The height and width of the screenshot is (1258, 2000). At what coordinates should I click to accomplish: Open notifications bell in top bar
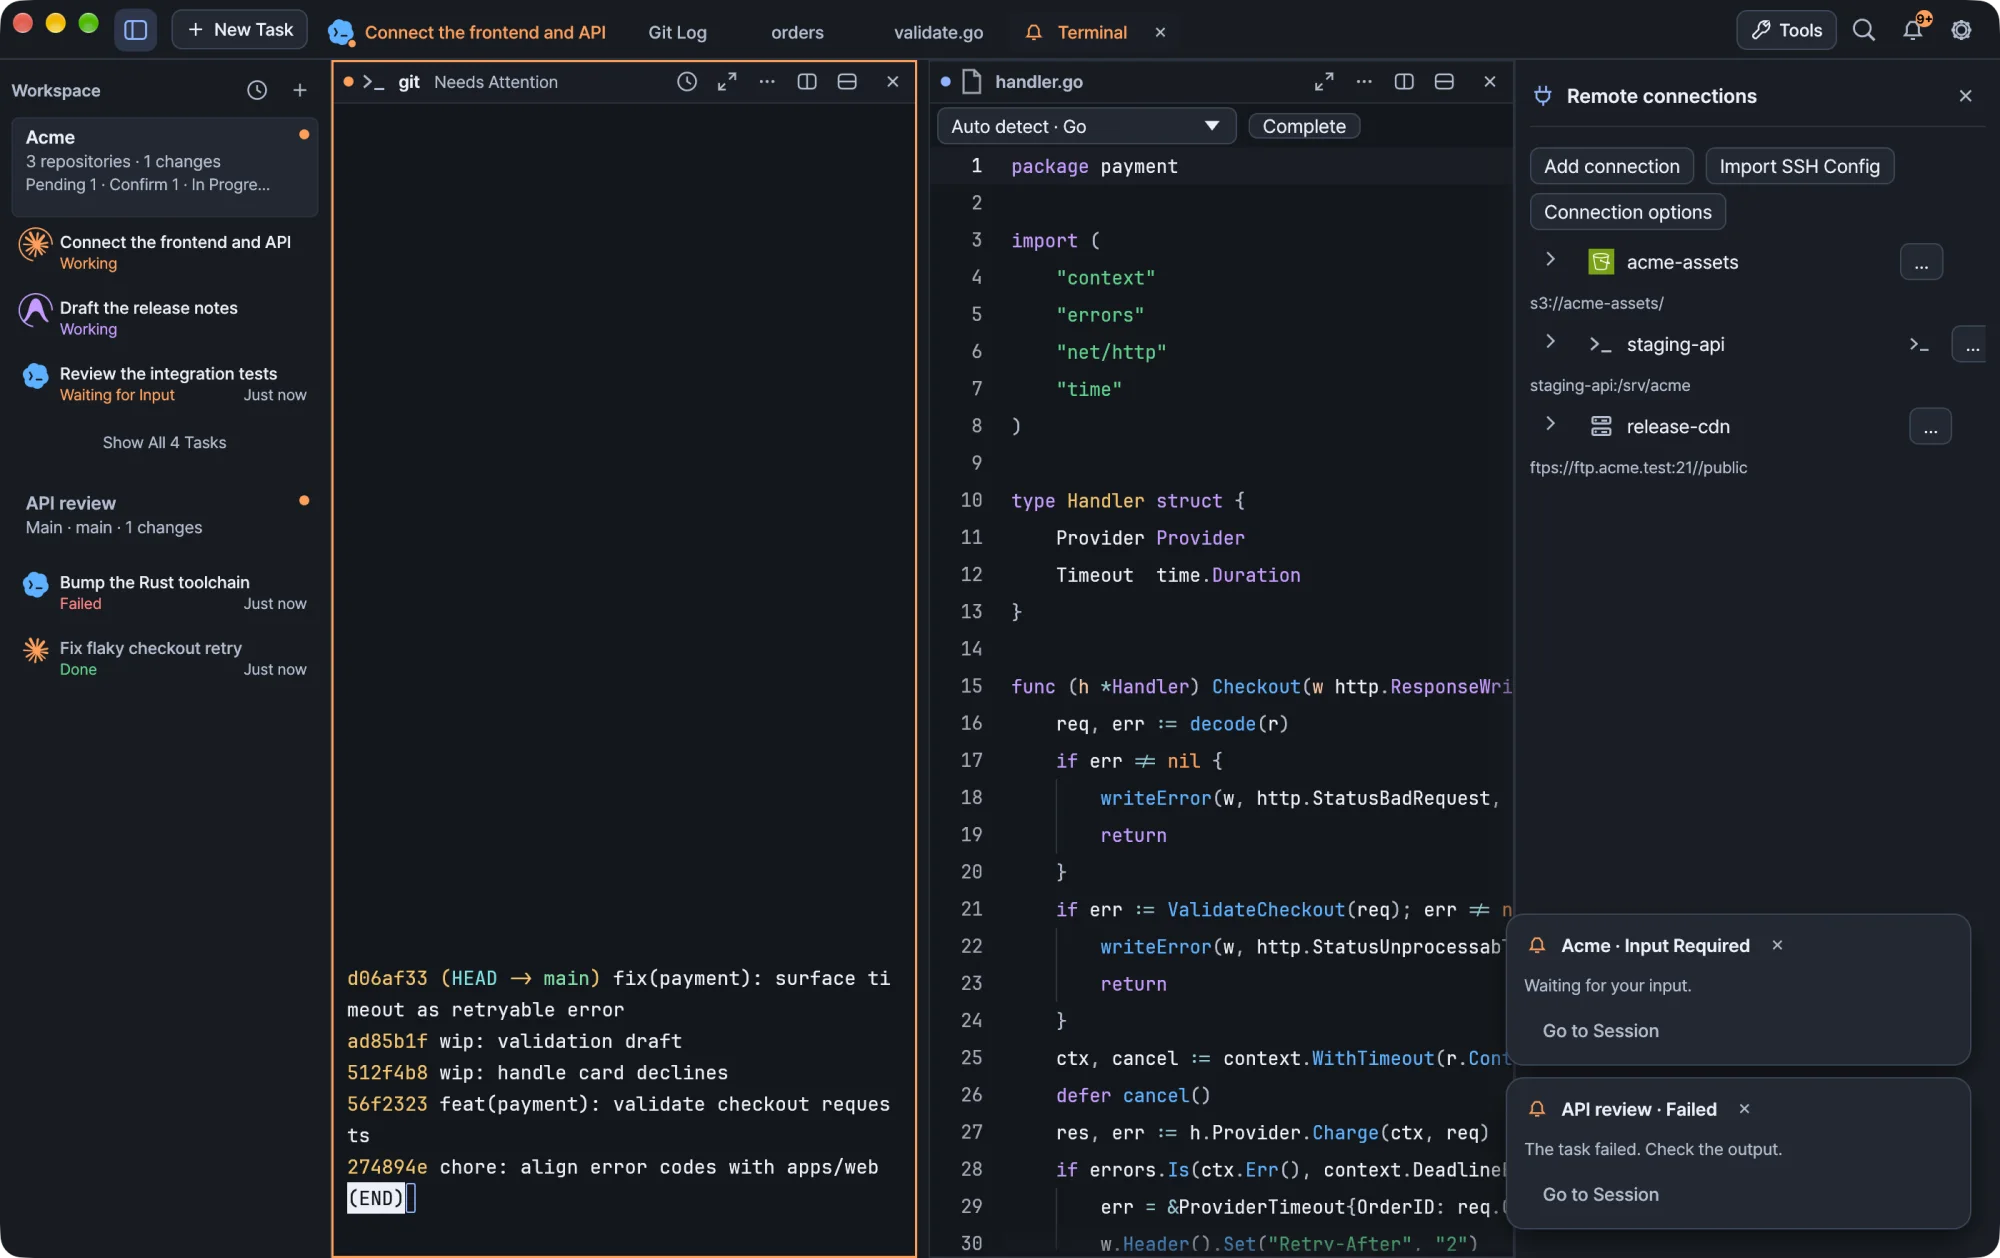click(x=1913, y=30)
